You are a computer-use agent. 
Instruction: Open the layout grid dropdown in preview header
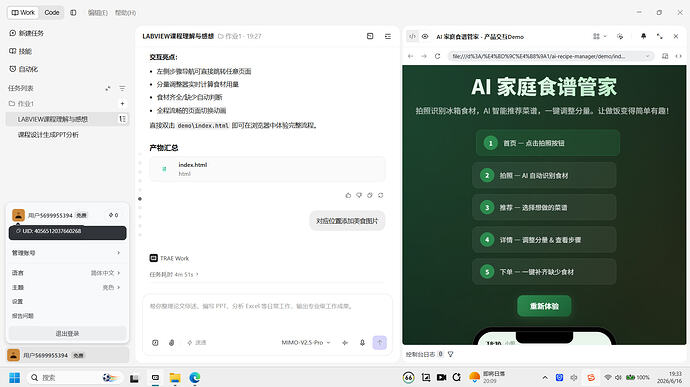click(x=599, y=37)
